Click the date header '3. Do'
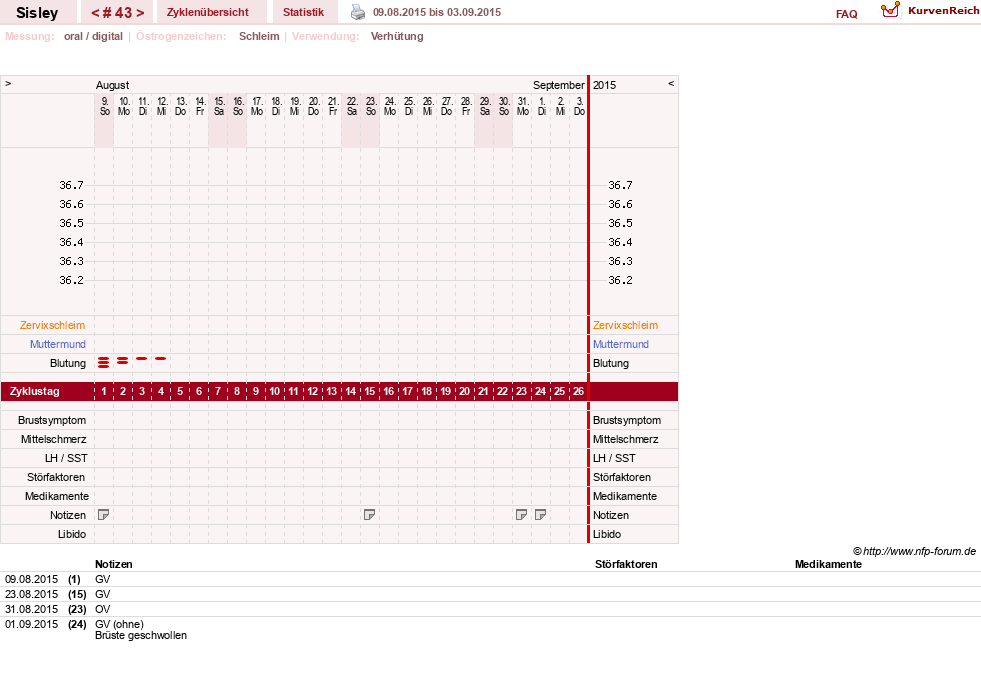Image resolution: width=981 pixels, height=677 pixels. tap(579, 106)
